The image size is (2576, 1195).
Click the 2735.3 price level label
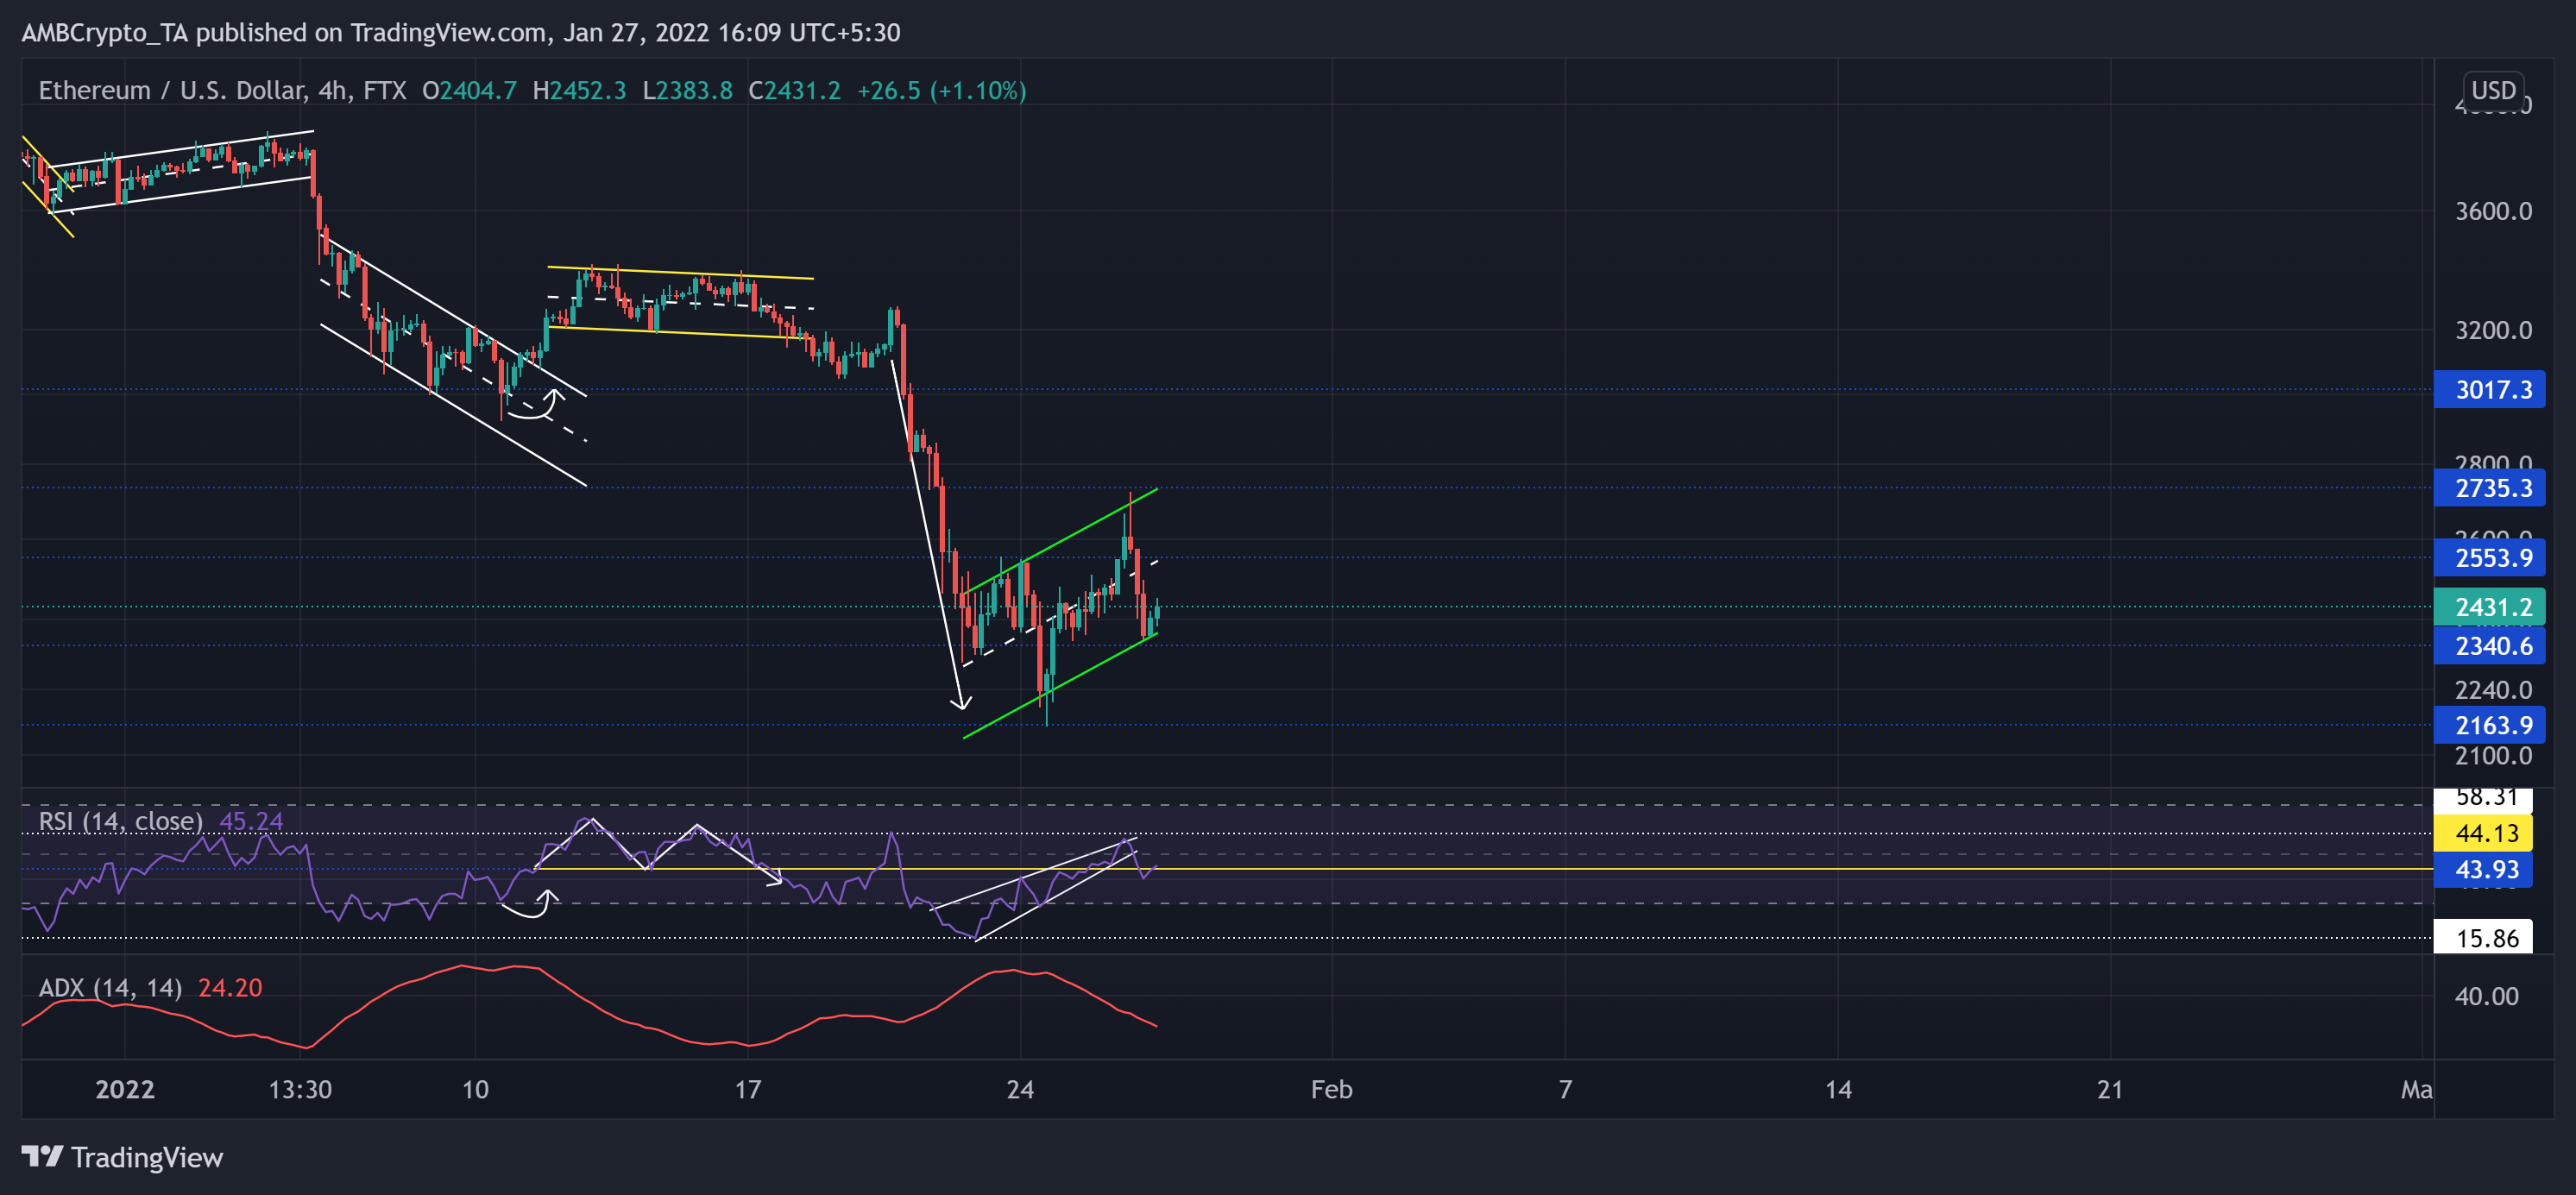click(2489, 489)
